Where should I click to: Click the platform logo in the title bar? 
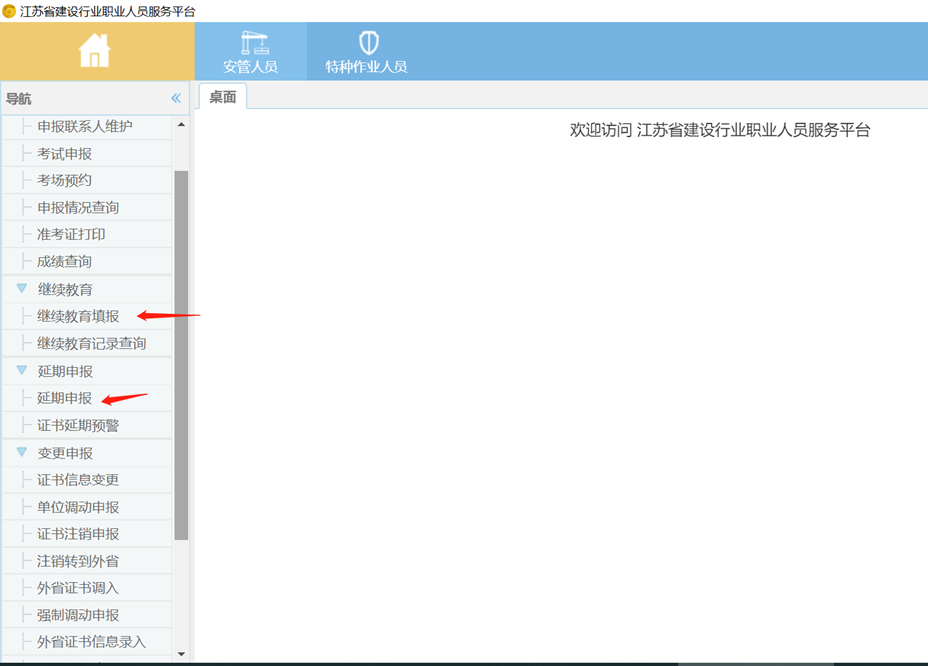[9, 11]
